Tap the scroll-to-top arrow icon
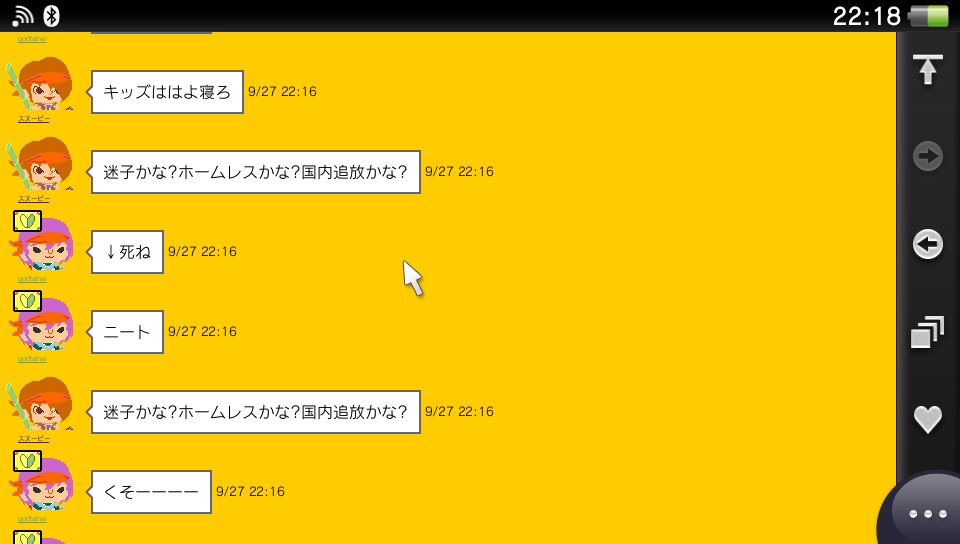The width and height of the screenshot is (960, 544). point(928,69)
